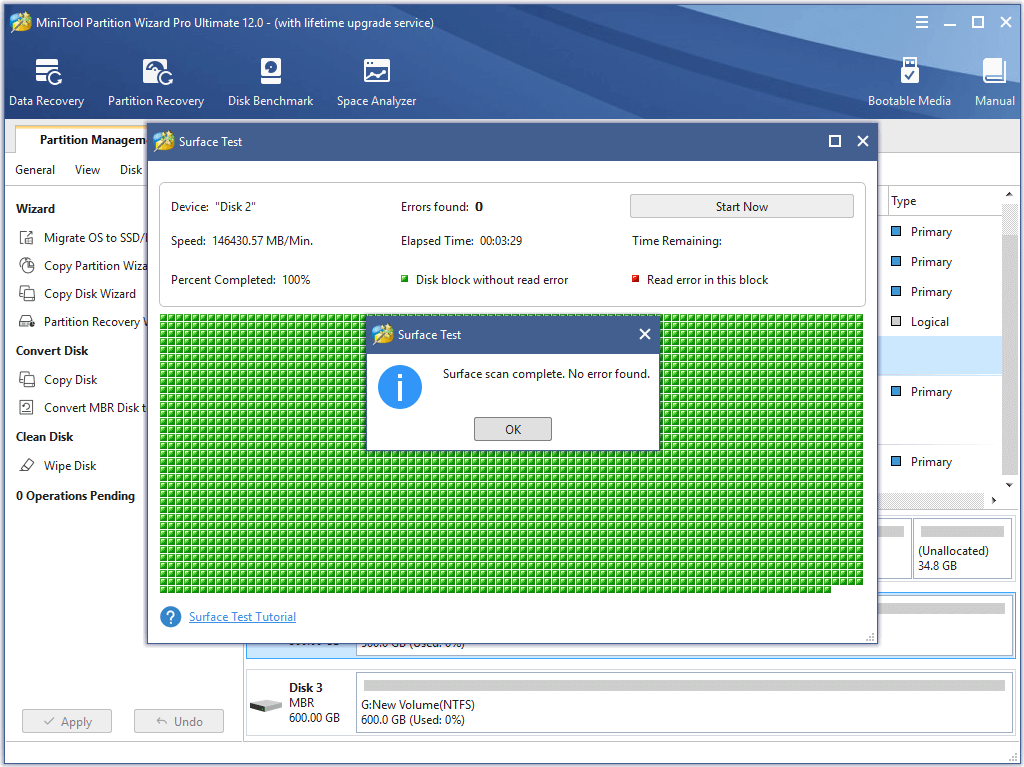Open the Bootable Media creator
The image size is (1024, 767).
pyautogui.click(x=910, y=80)
